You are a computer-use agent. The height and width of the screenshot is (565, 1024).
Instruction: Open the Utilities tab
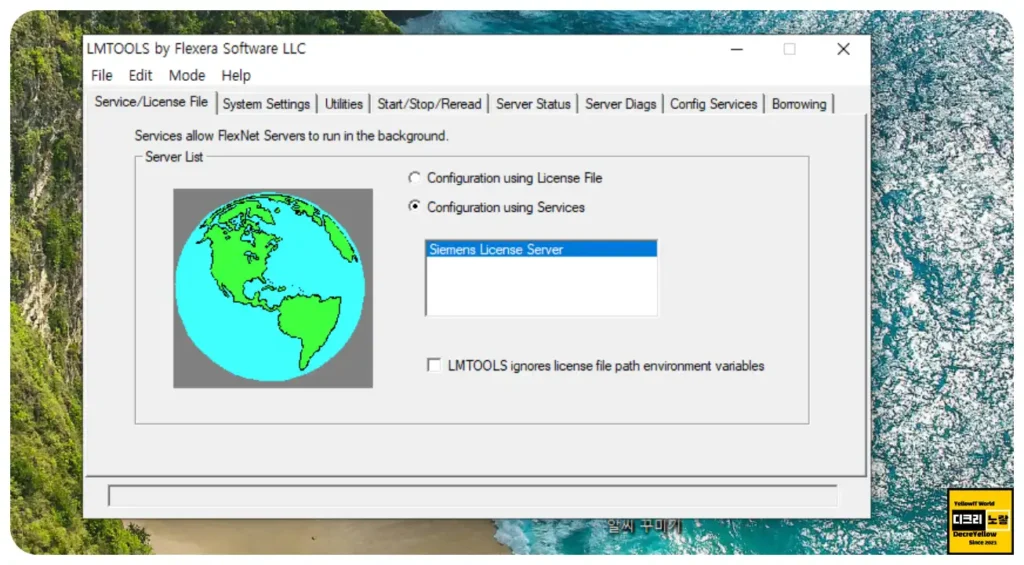[x=344, y=104]
